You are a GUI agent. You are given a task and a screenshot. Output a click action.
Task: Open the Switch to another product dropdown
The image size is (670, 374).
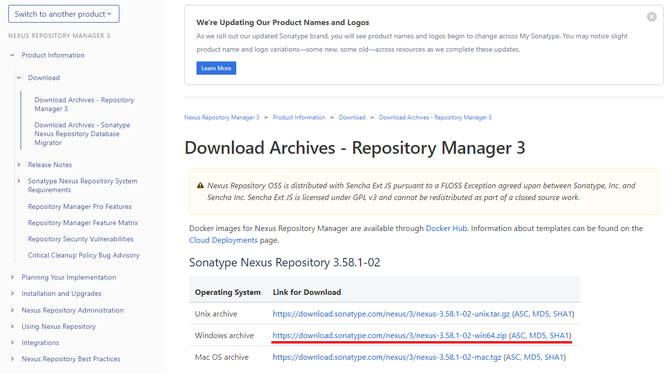[64, 14]
